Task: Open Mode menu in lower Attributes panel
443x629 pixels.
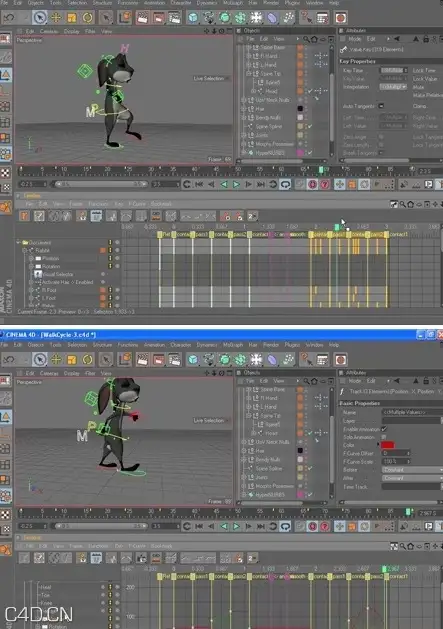Action: [355, 381]
